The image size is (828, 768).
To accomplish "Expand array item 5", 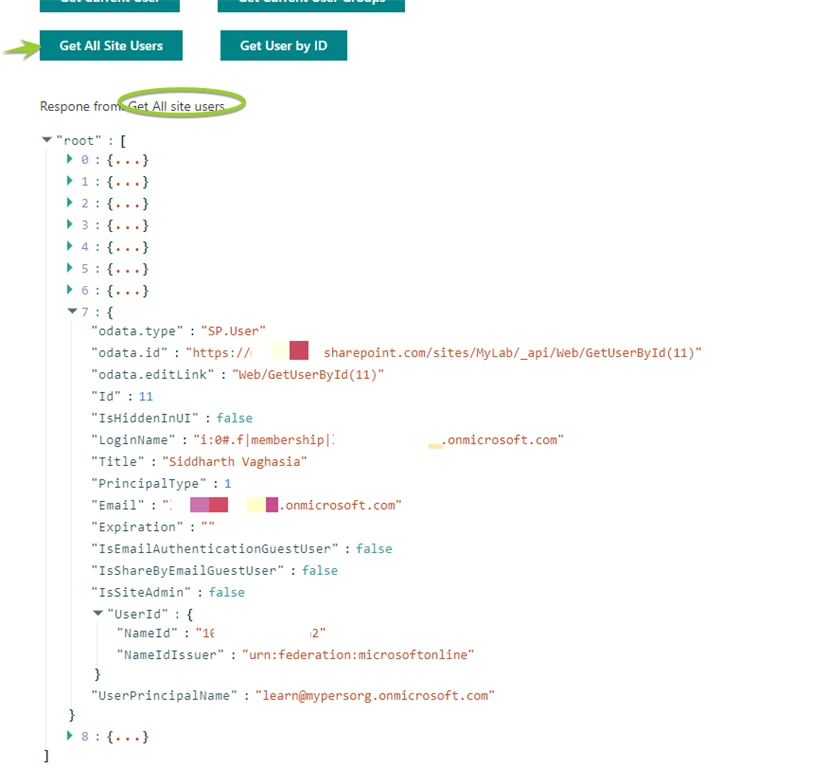I will pos(70,268).
